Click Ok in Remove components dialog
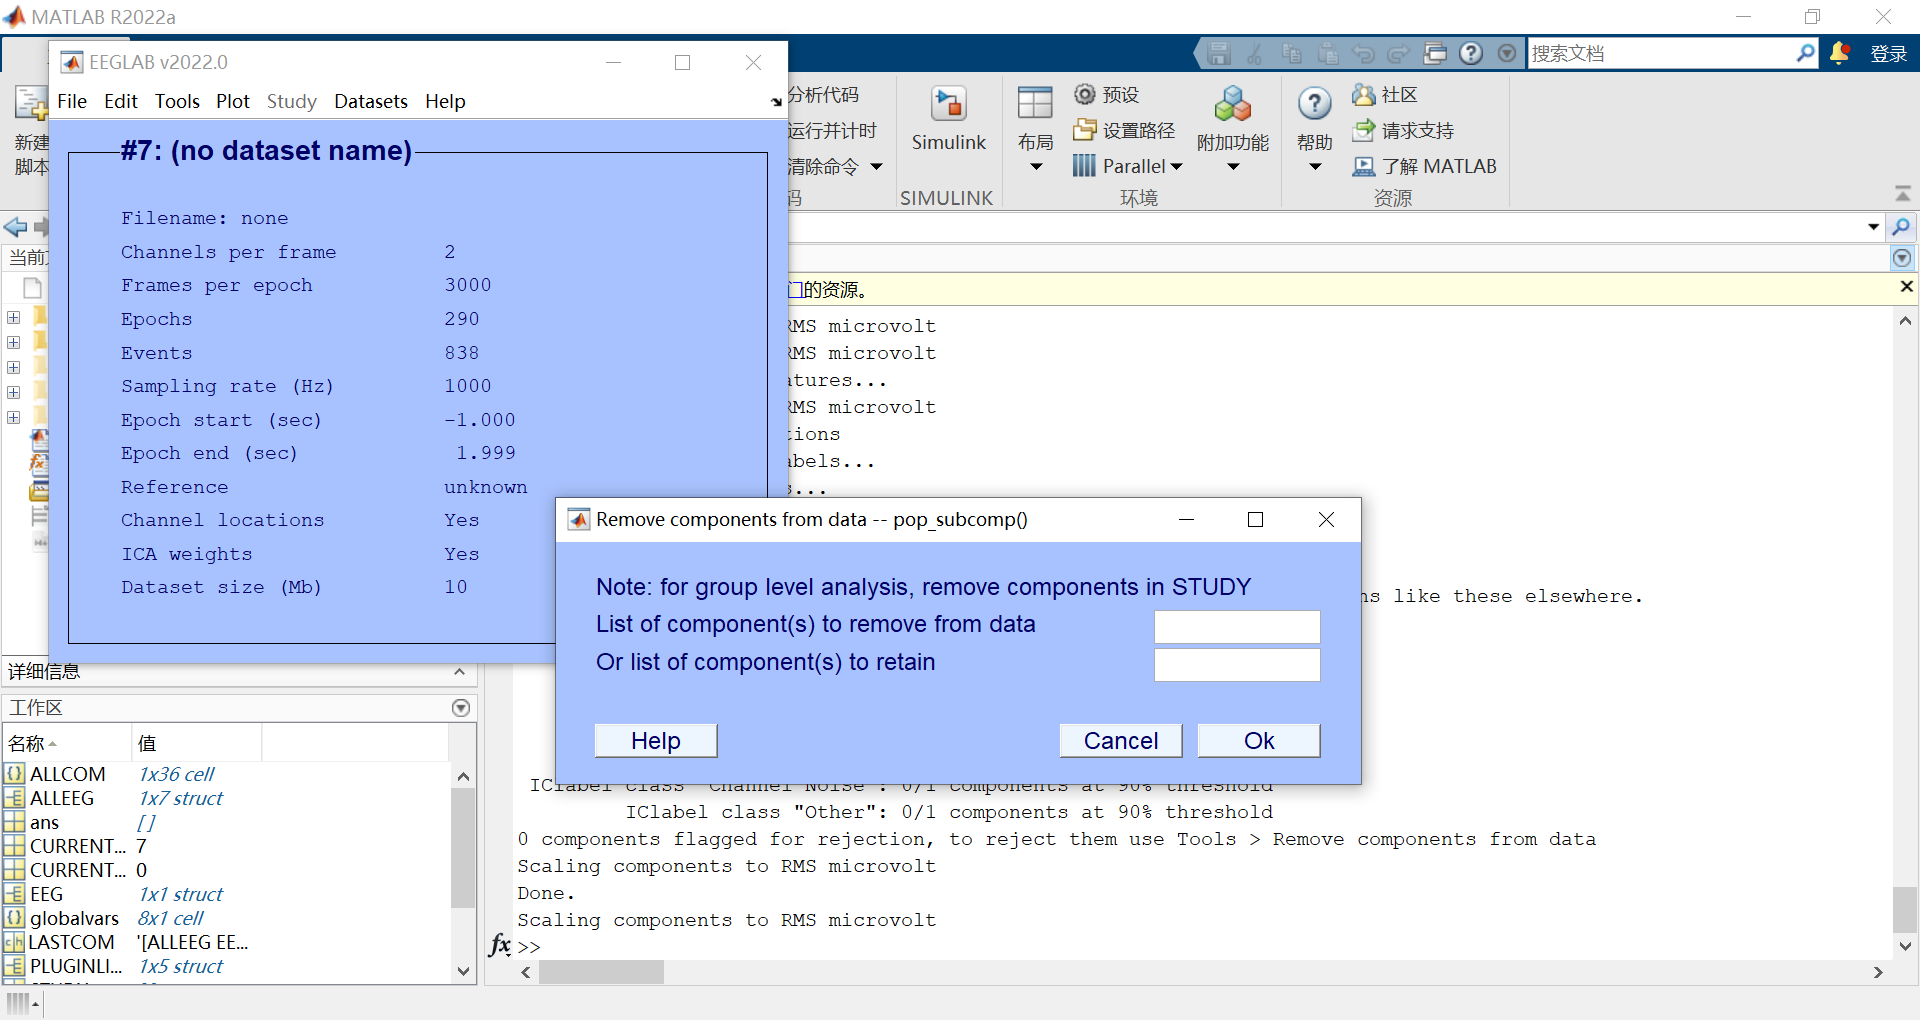1920x1020 pixels. point(1259,741)
